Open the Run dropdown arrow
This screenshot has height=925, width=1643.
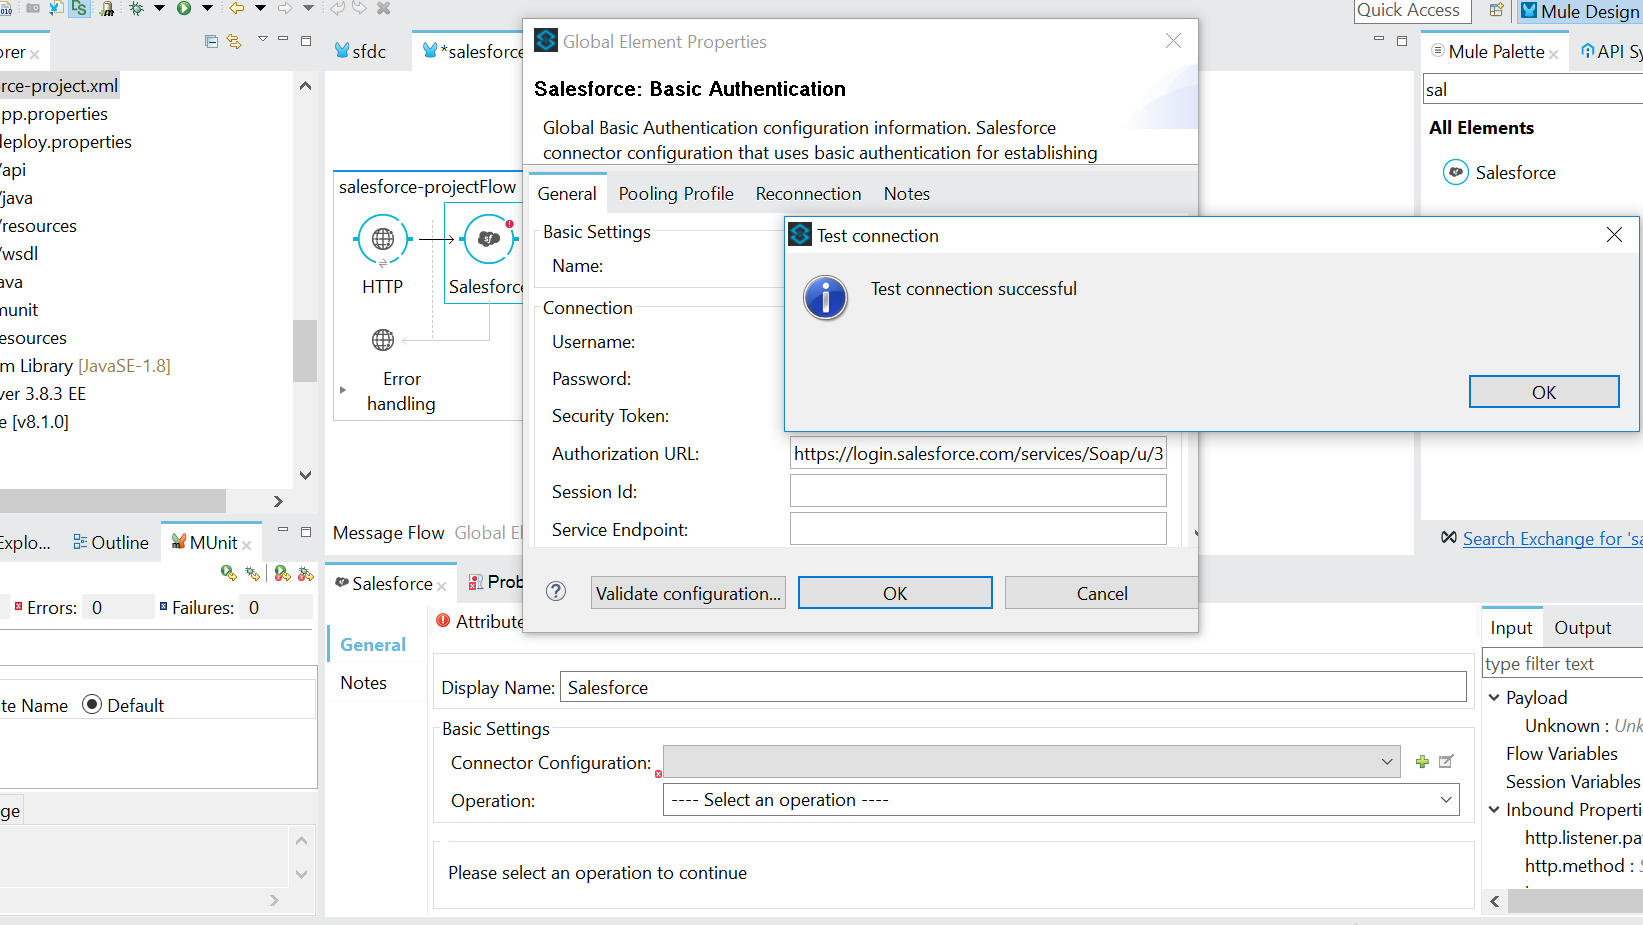[x=207, y=8]
